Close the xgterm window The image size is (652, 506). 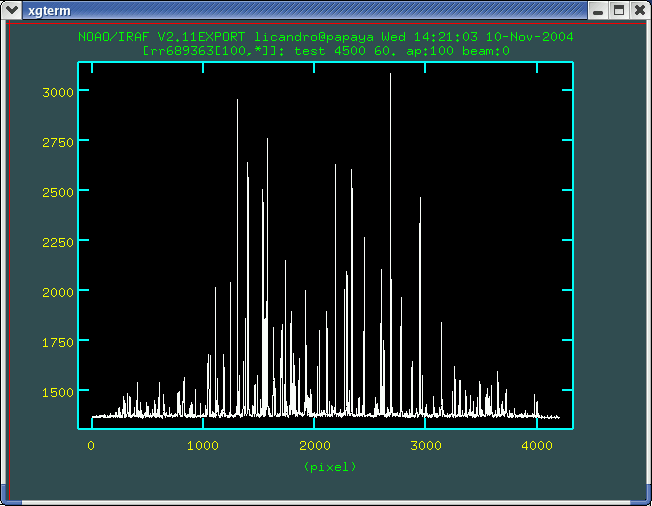click(638, 10)
